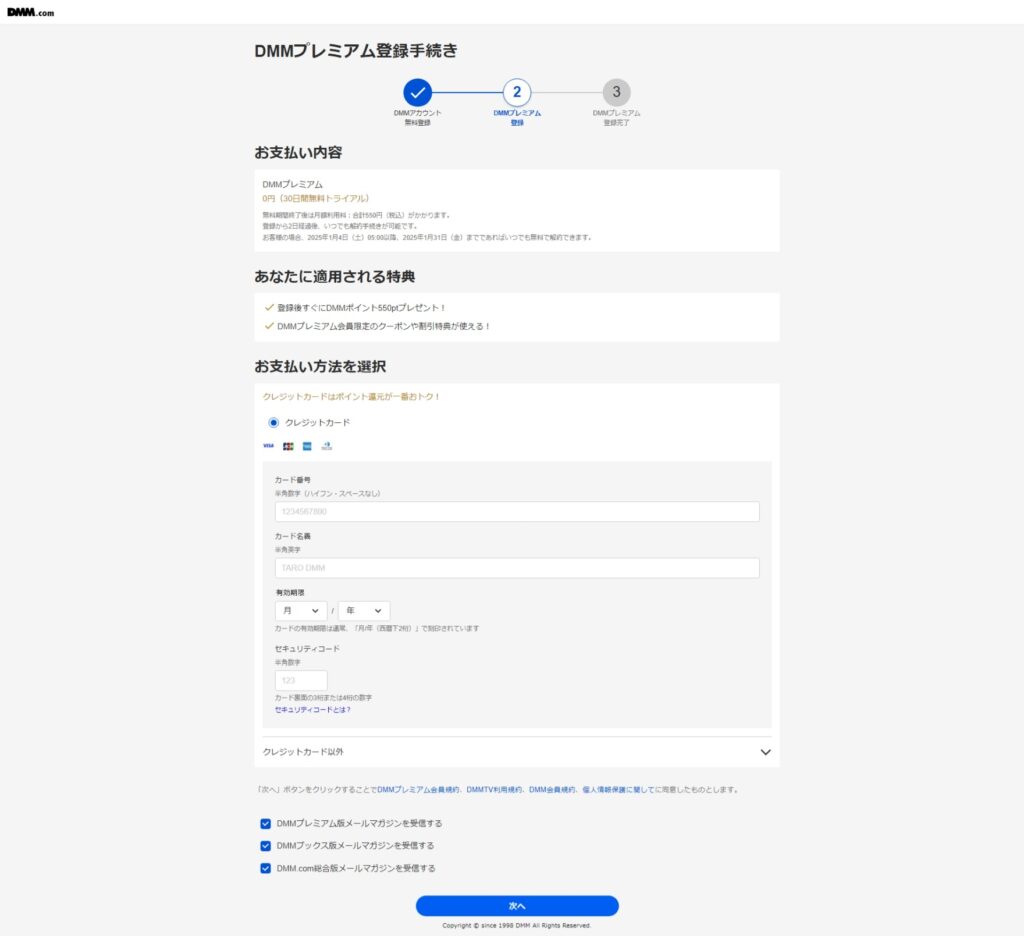Click the カード名義 TARO DMM field
The height and width of the screenshot is (936, 1024).
coord(517,568)
